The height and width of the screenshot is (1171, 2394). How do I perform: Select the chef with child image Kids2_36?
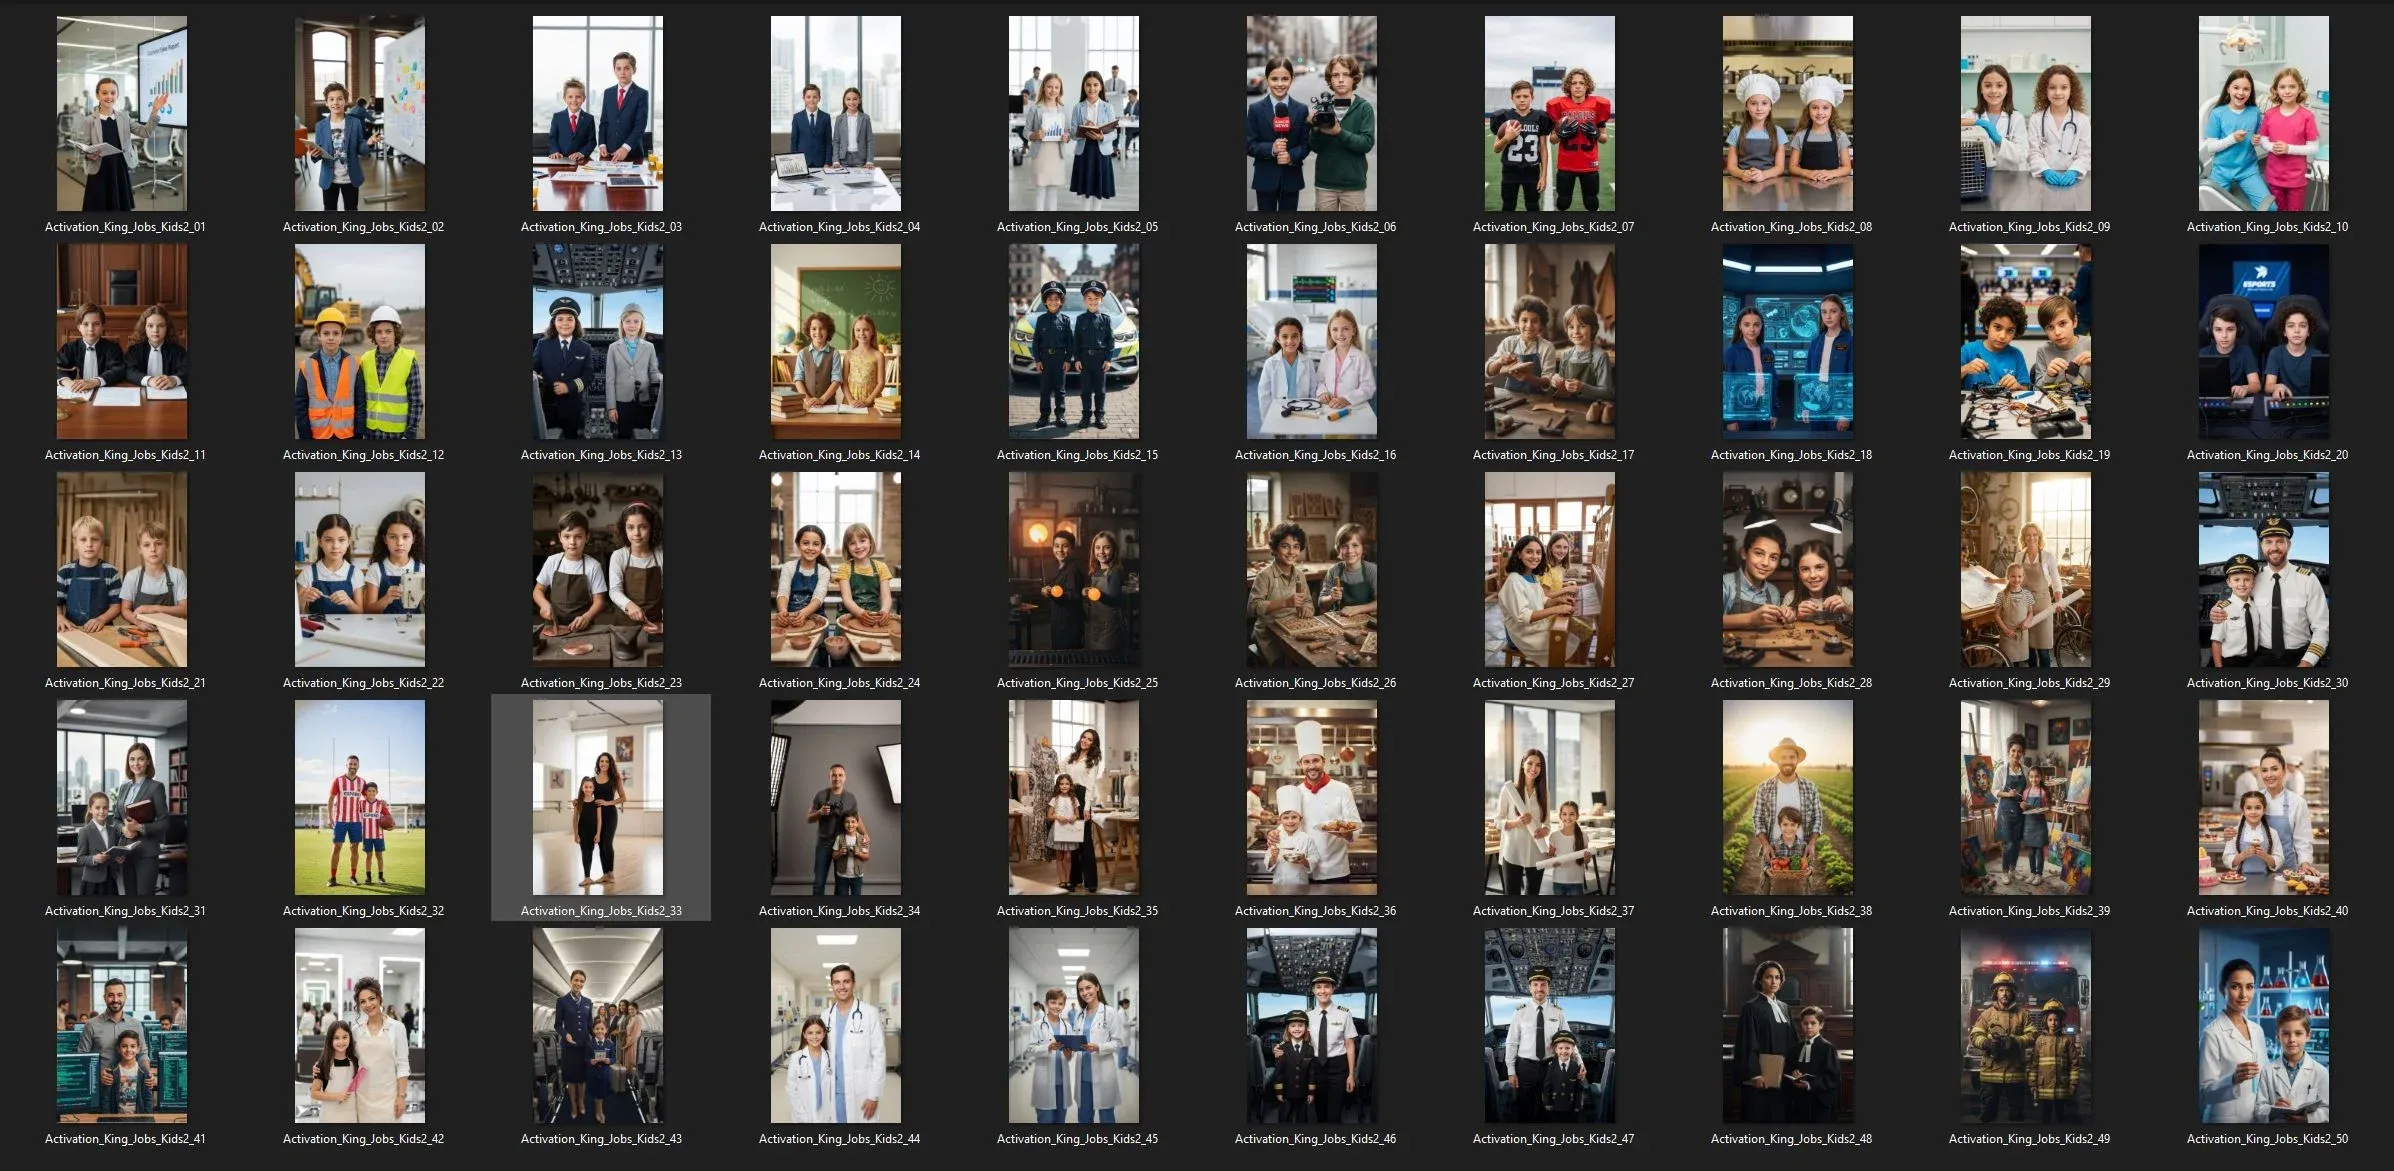(1311, 797)
